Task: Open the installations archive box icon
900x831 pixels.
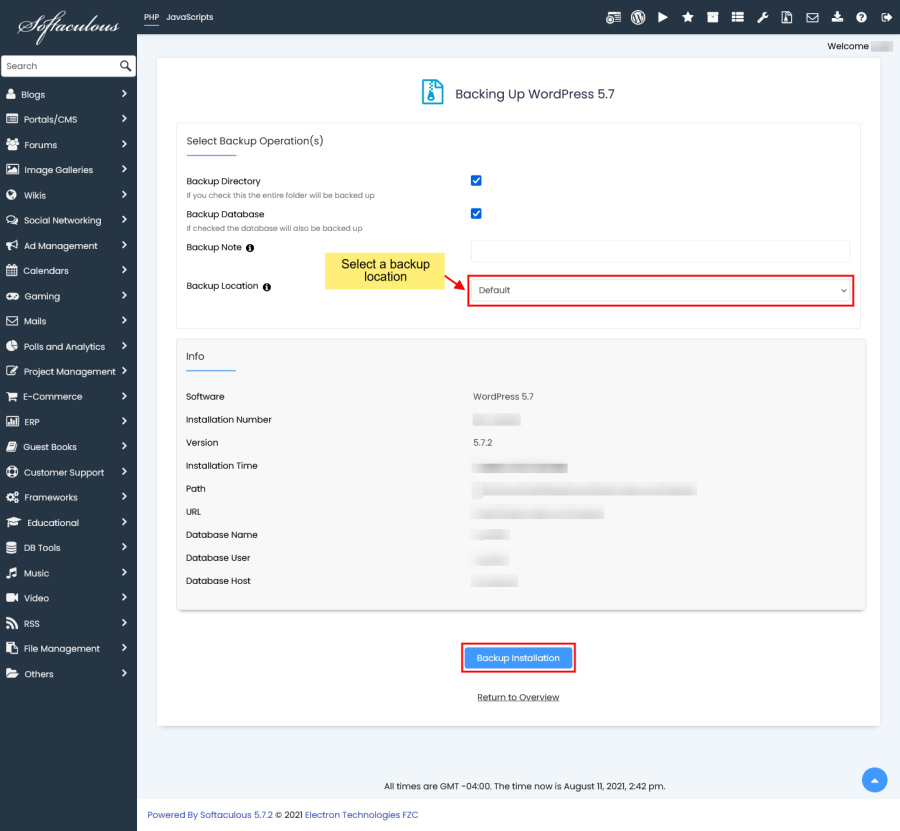Action: coord(712,17)
